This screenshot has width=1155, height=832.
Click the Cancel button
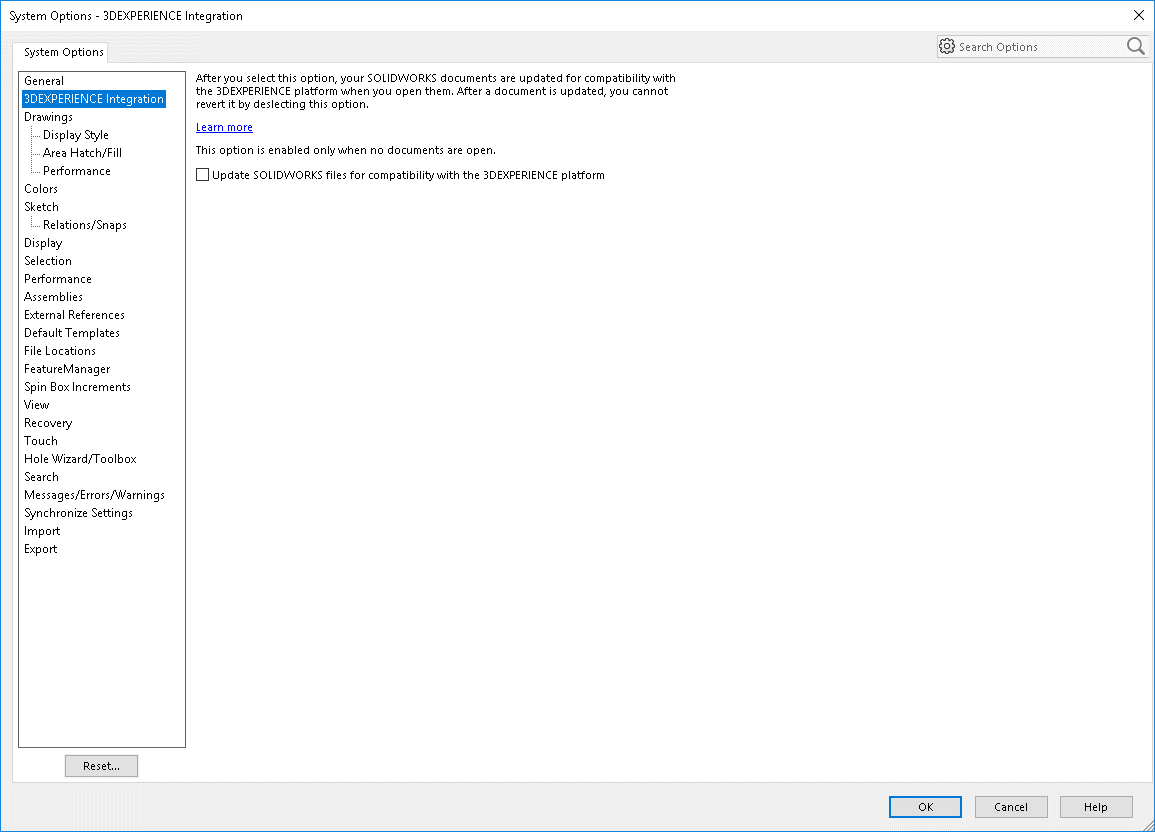1011,807
